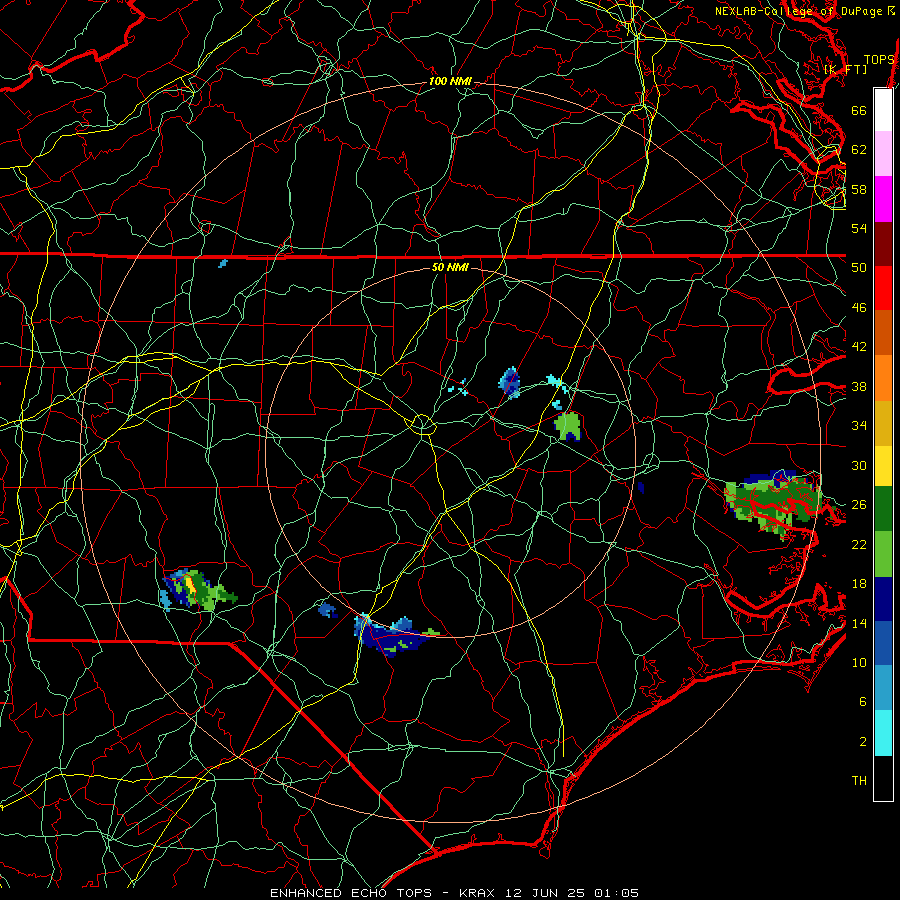Pick the cyan legend swatch near 2
Screen dimensions: 900x900
(883, 733)
